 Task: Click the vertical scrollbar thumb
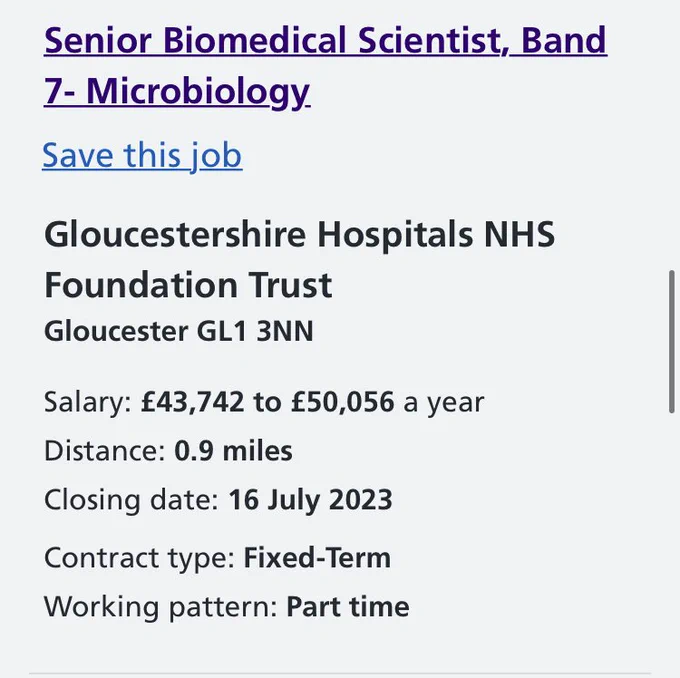point(672,341)
